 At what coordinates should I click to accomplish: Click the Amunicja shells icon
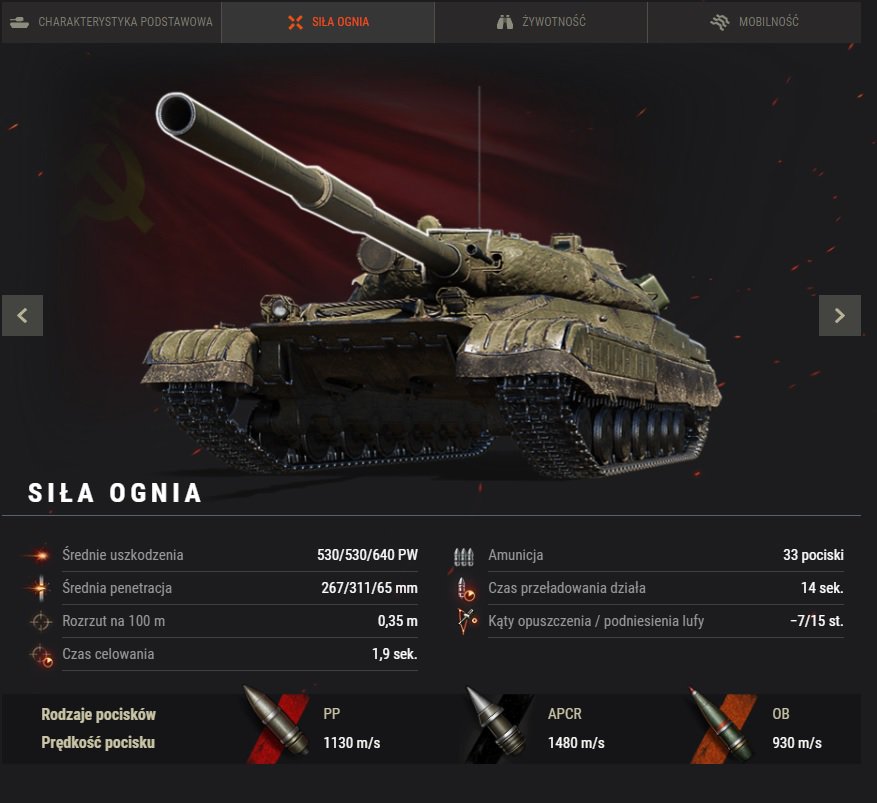pos(464,557)
